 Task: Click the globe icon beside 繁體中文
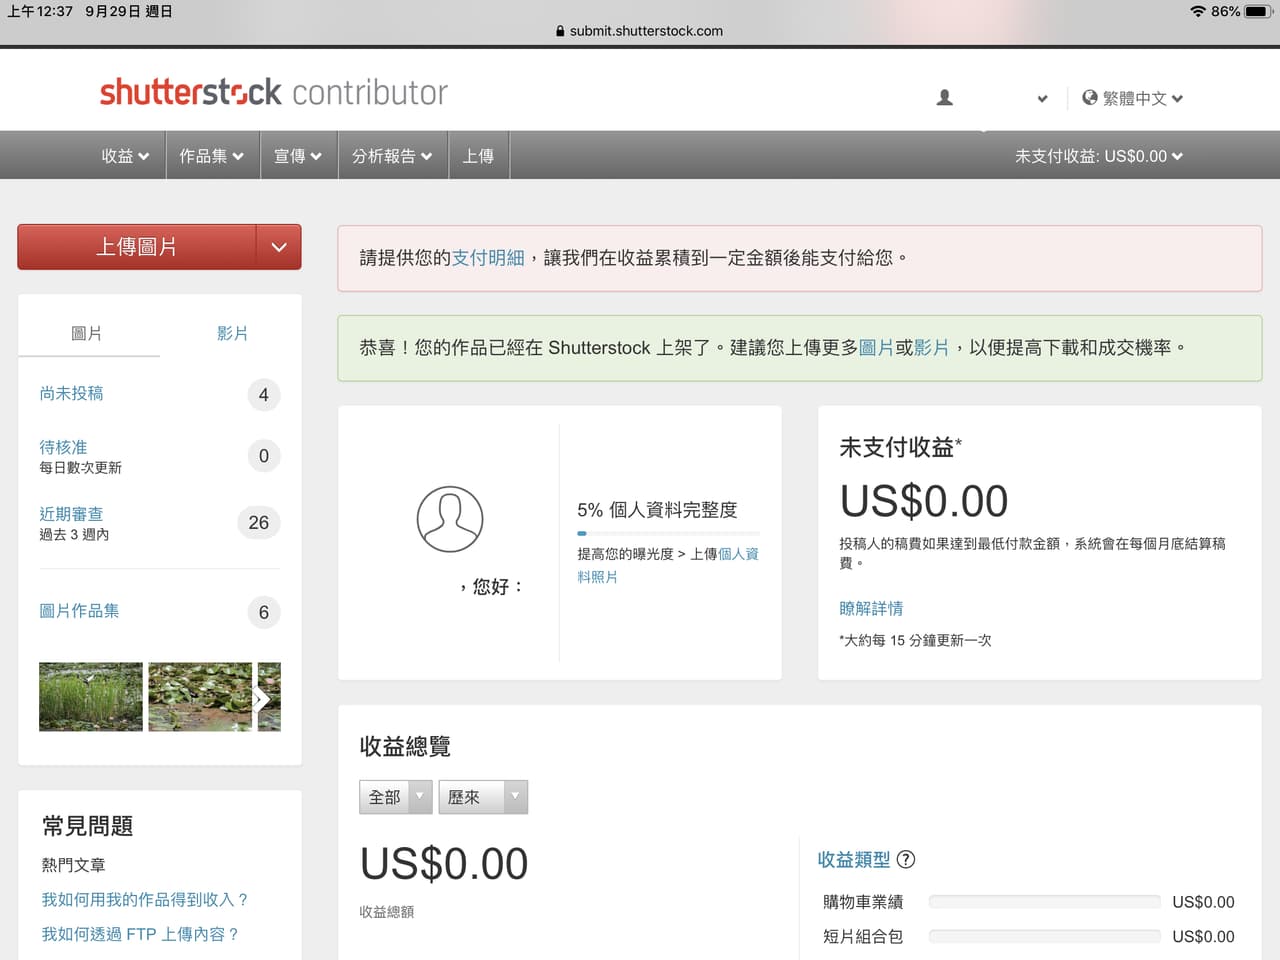point(1089,98)
